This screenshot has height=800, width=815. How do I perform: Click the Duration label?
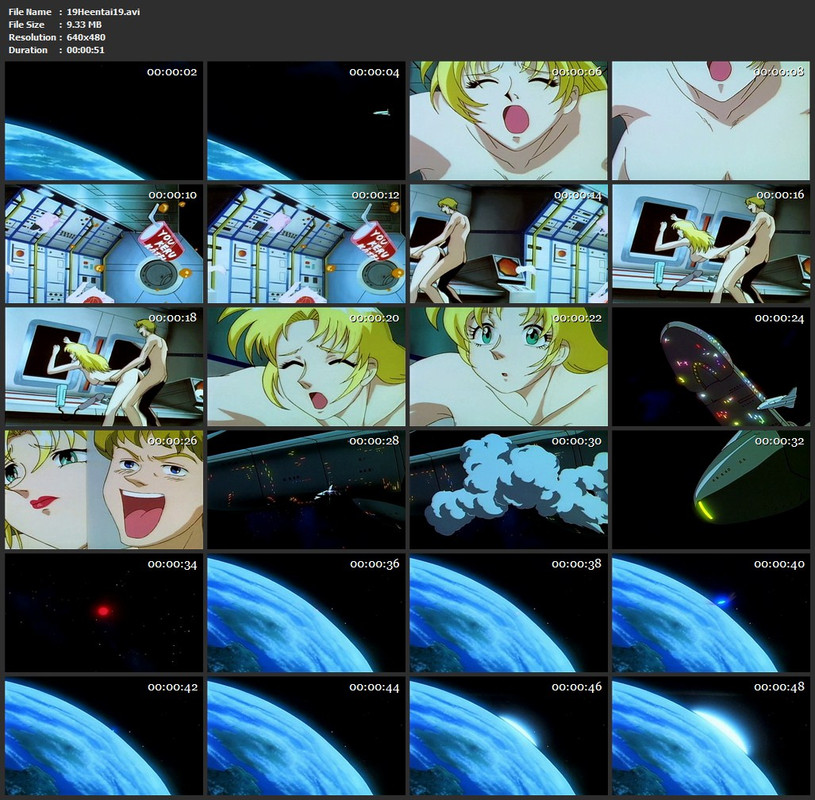[x=28, y=50]
